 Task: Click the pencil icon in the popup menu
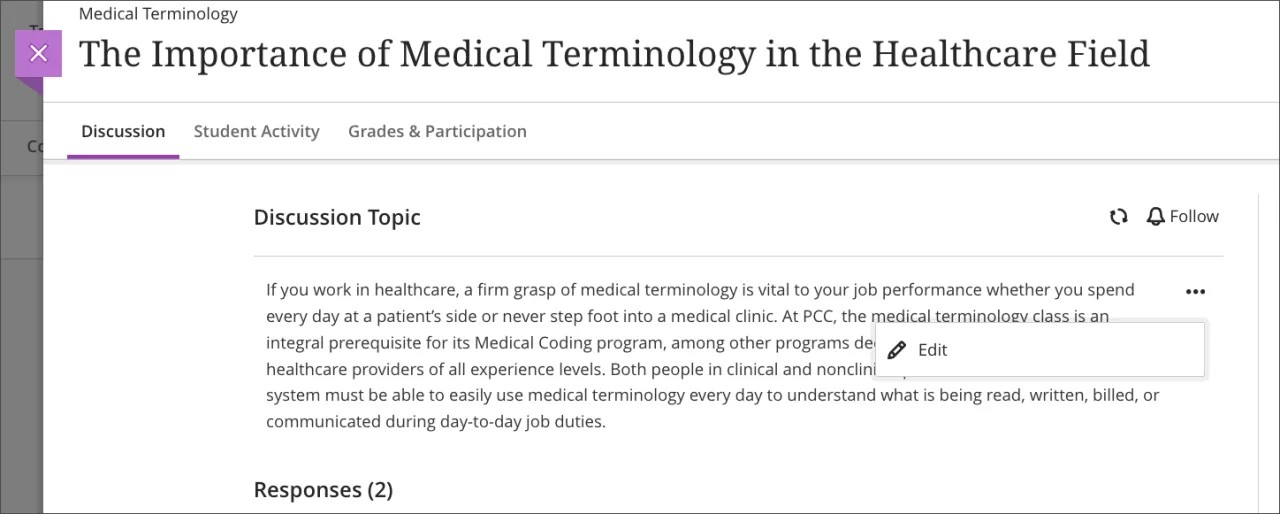[x=897, y=350]
